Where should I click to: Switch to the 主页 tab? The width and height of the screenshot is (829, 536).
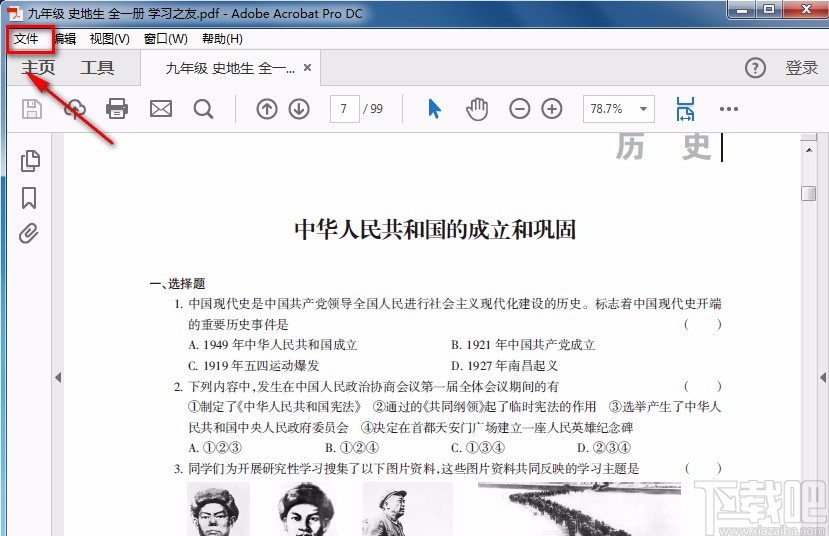[x=38, y=68]
